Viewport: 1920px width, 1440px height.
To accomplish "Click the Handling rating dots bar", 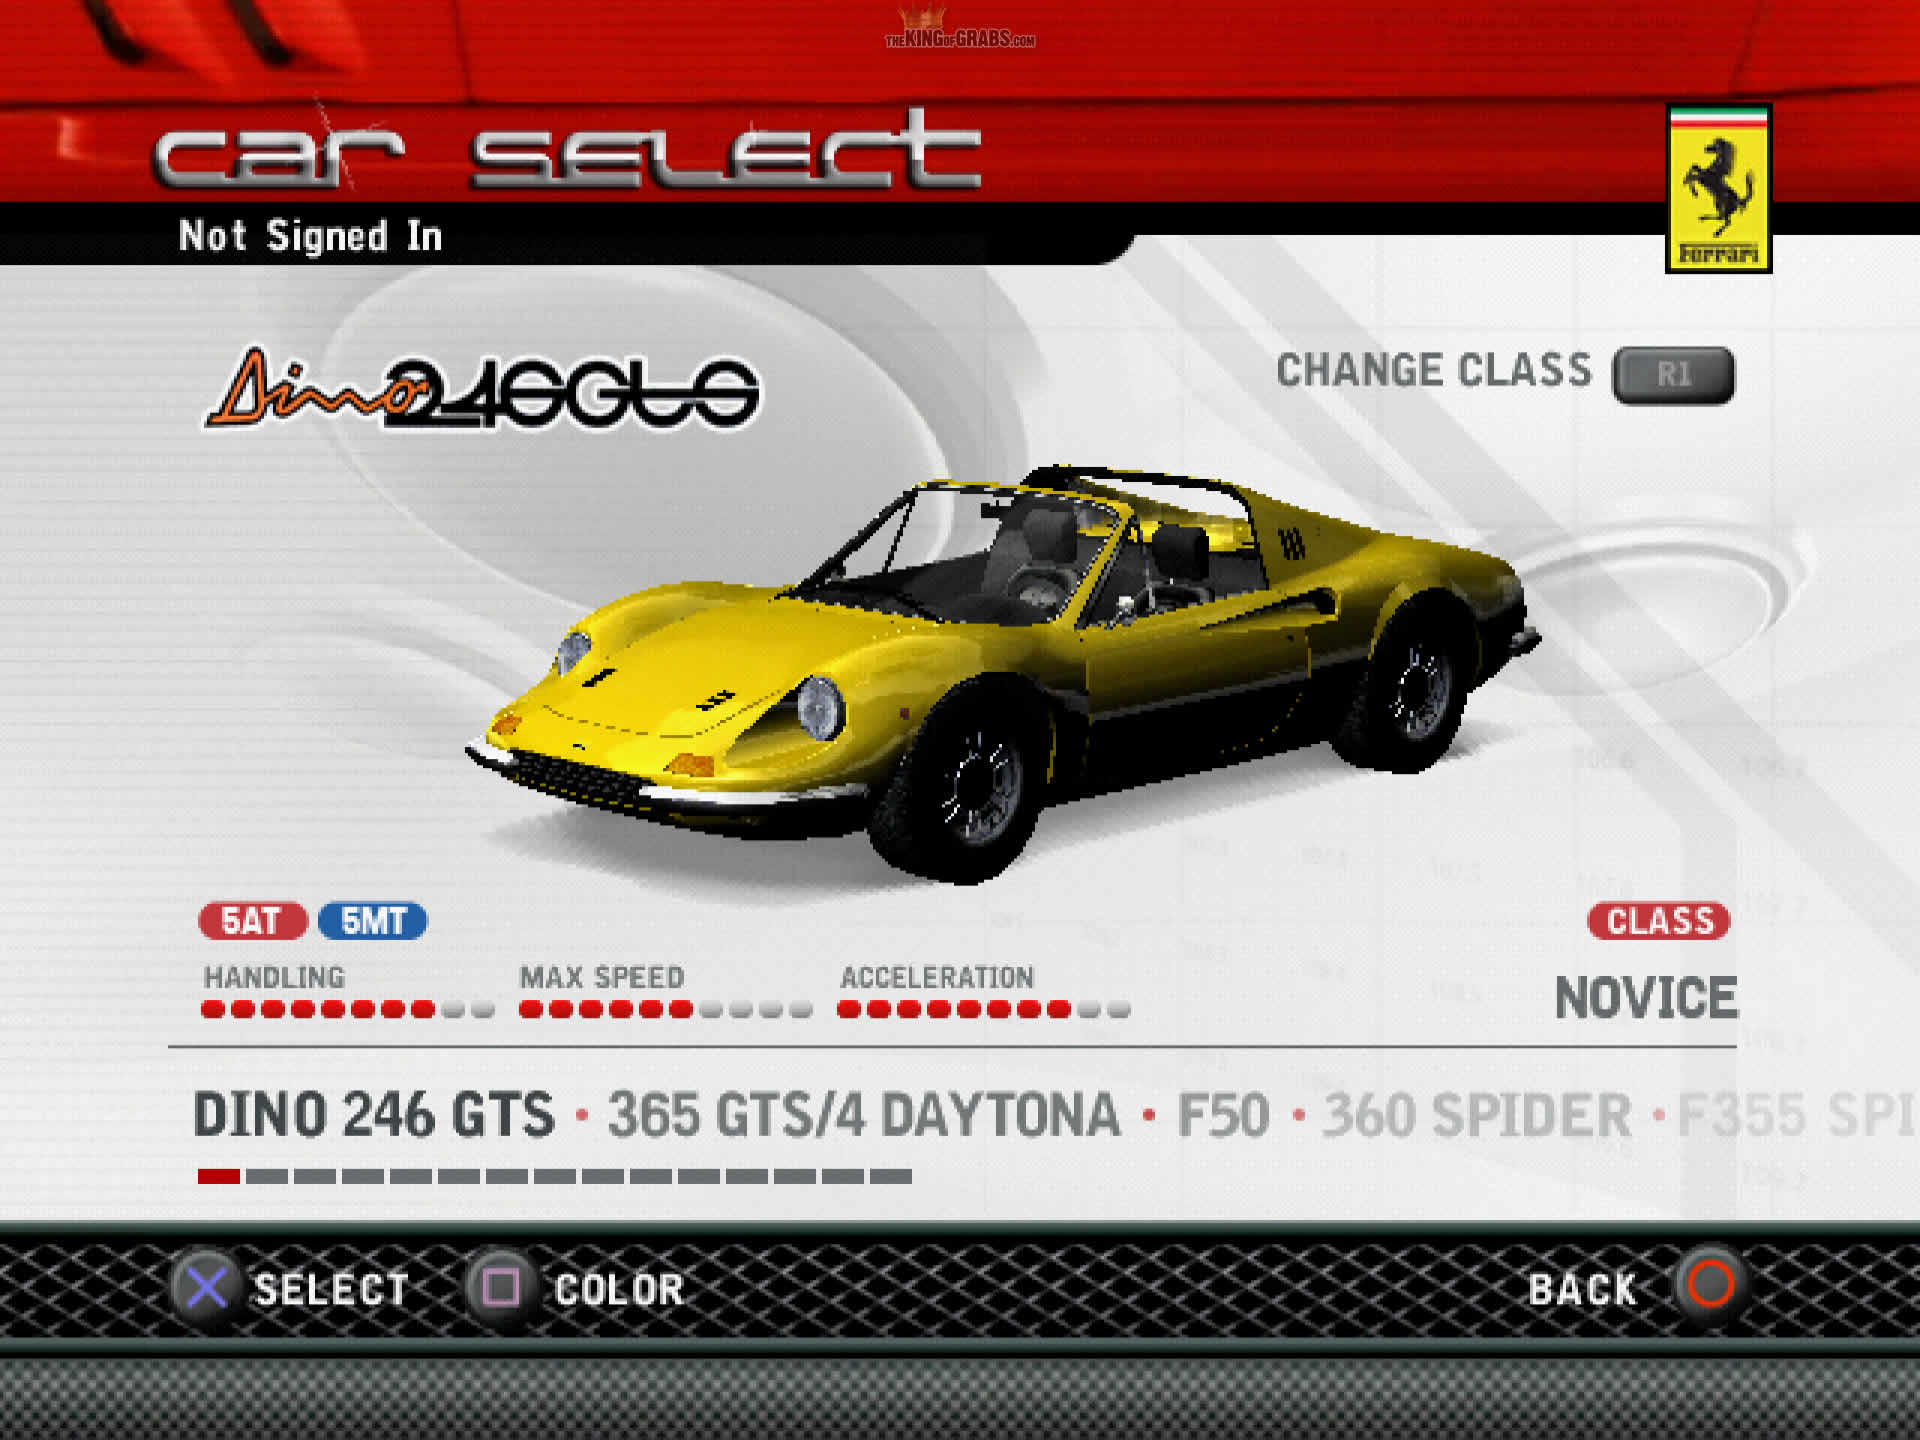I will [x=347, y=1009].
